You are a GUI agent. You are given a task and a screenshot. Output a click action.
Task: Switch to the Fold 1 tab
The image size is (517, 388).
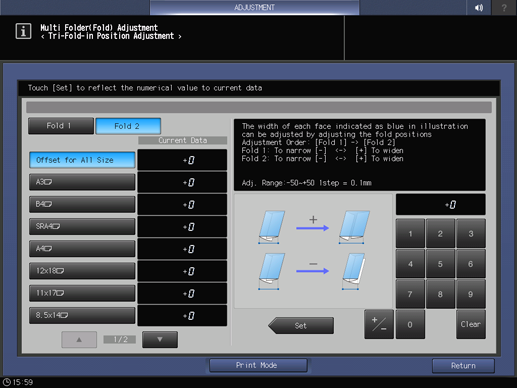click(61, 126)
